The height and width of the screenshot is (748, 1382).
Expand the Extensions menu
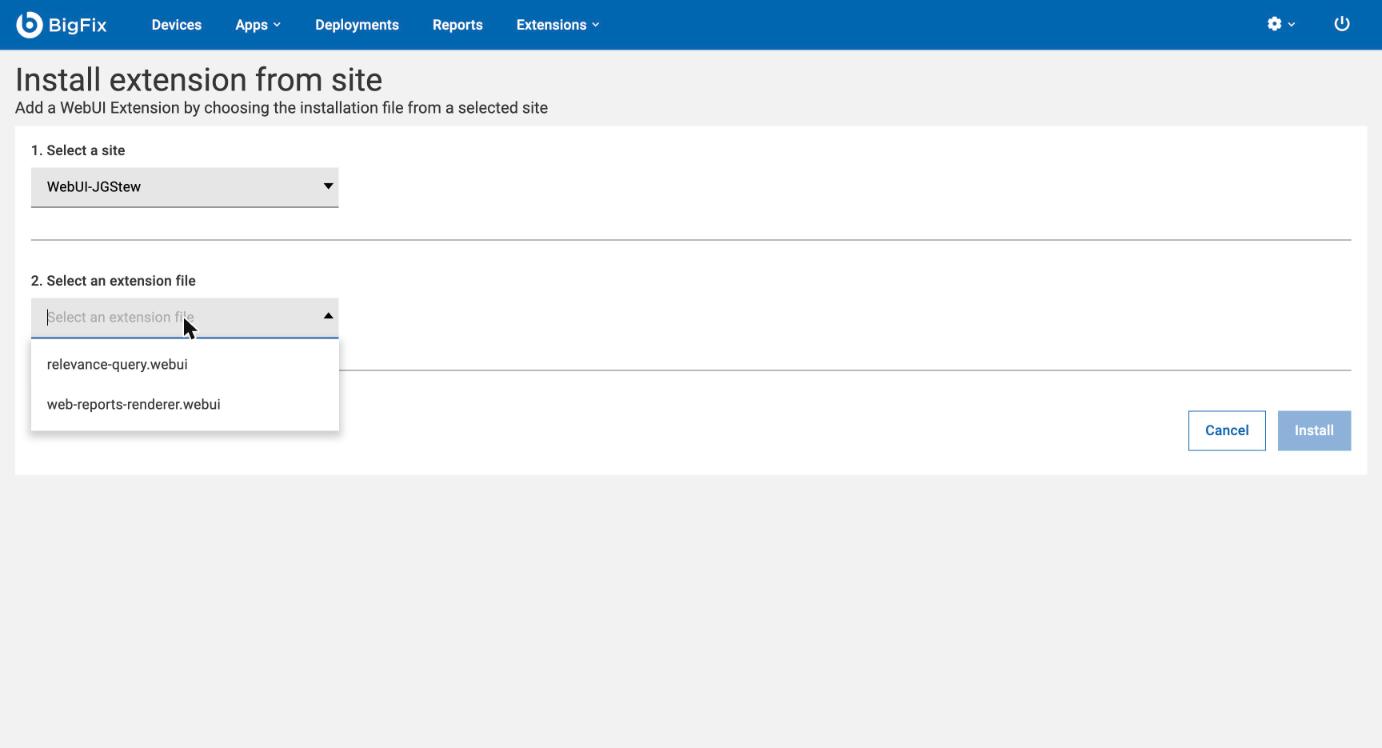558,25
